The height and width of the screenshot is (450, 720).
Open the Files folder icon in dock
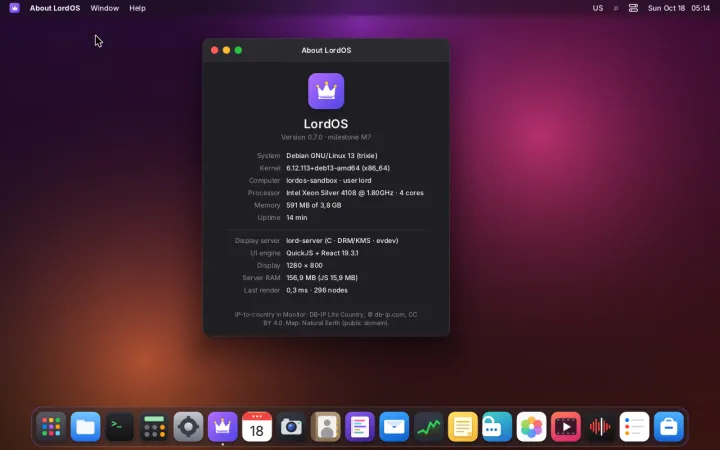[x=85, y=427]
